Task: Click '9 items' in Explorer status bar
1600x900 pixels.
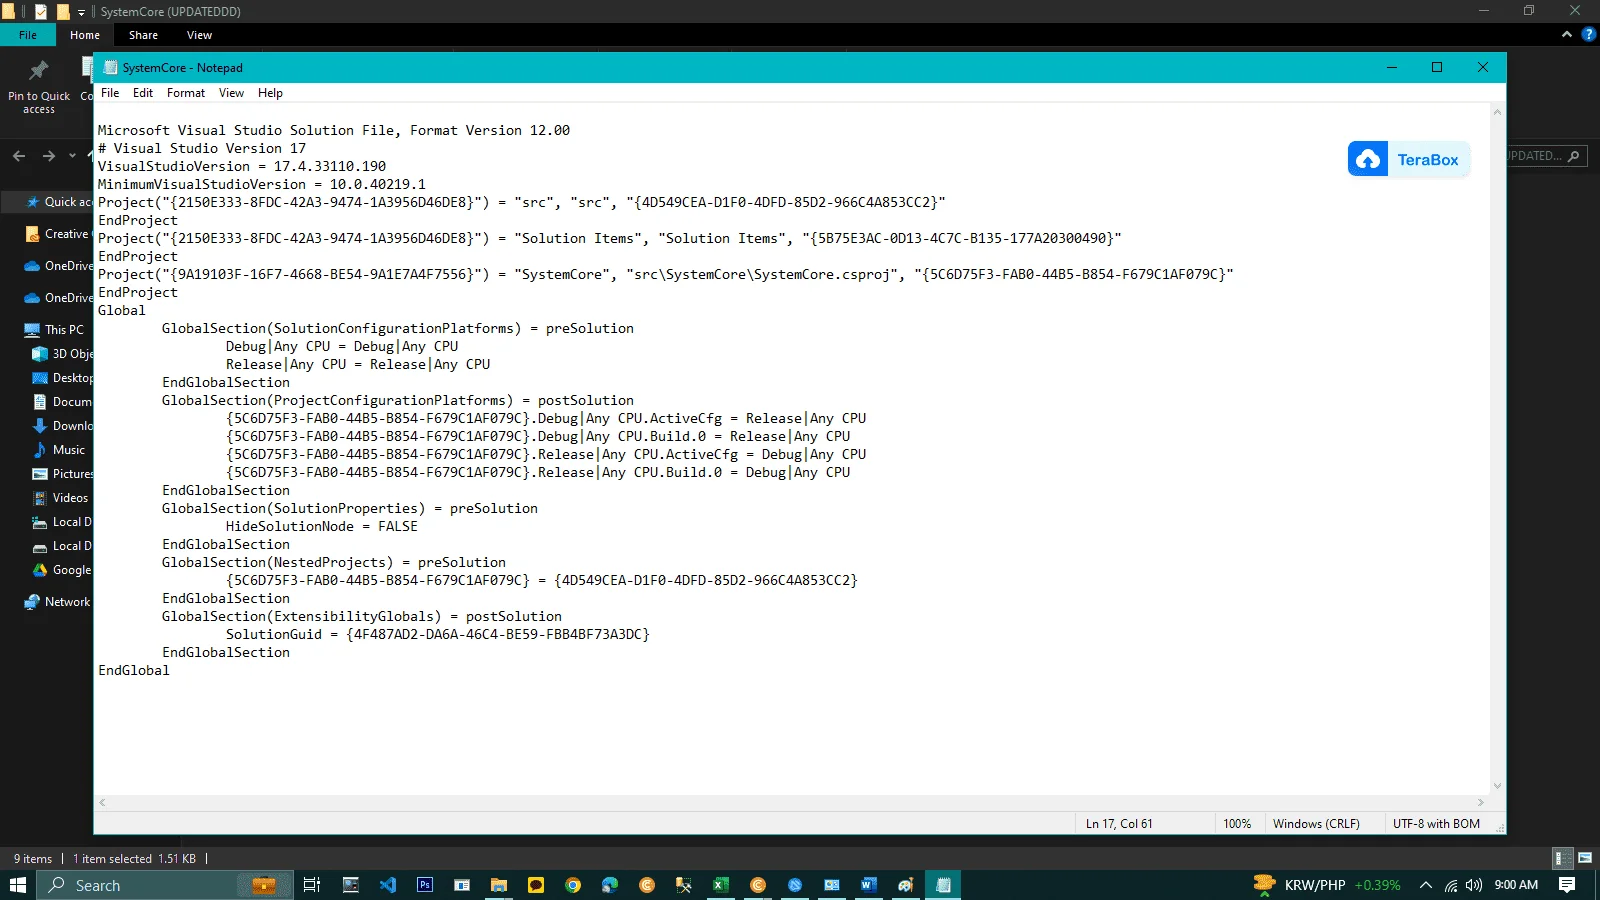Action: click(33, 858)
